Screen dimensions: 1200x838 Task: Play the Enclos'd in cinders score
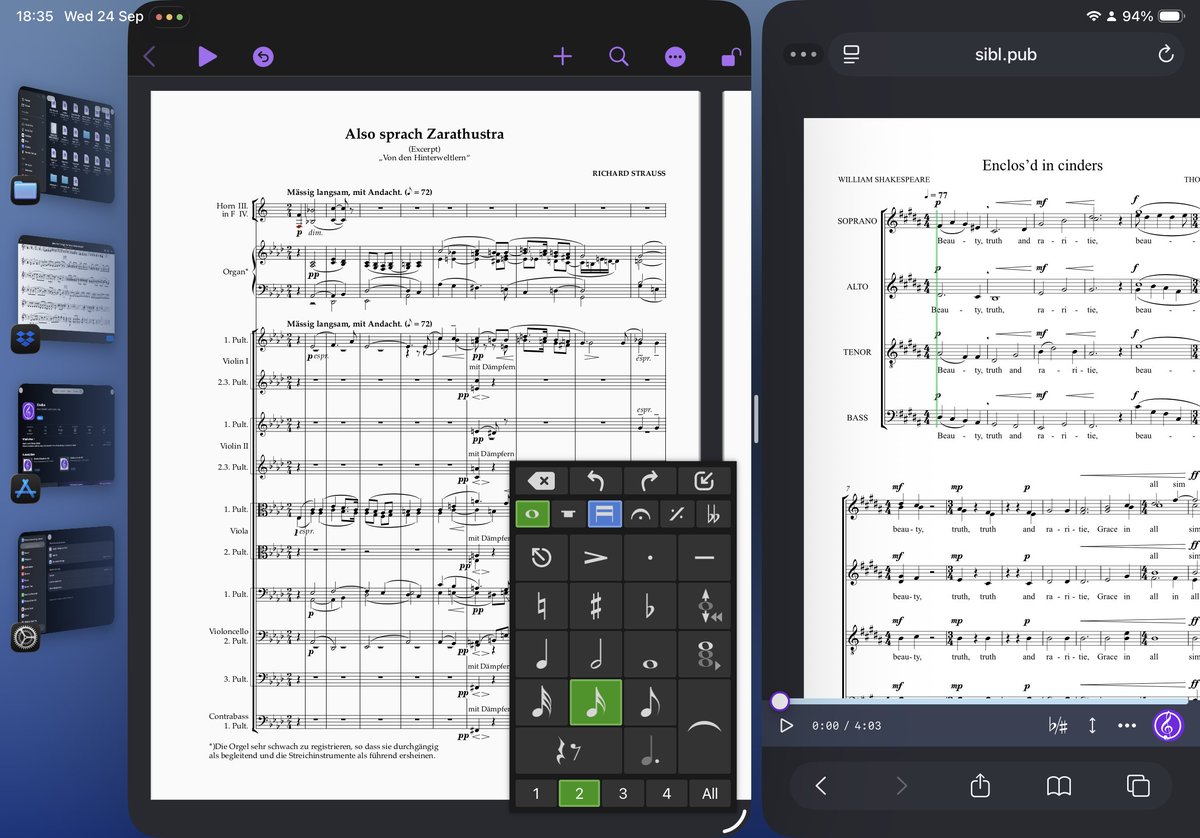786,725
